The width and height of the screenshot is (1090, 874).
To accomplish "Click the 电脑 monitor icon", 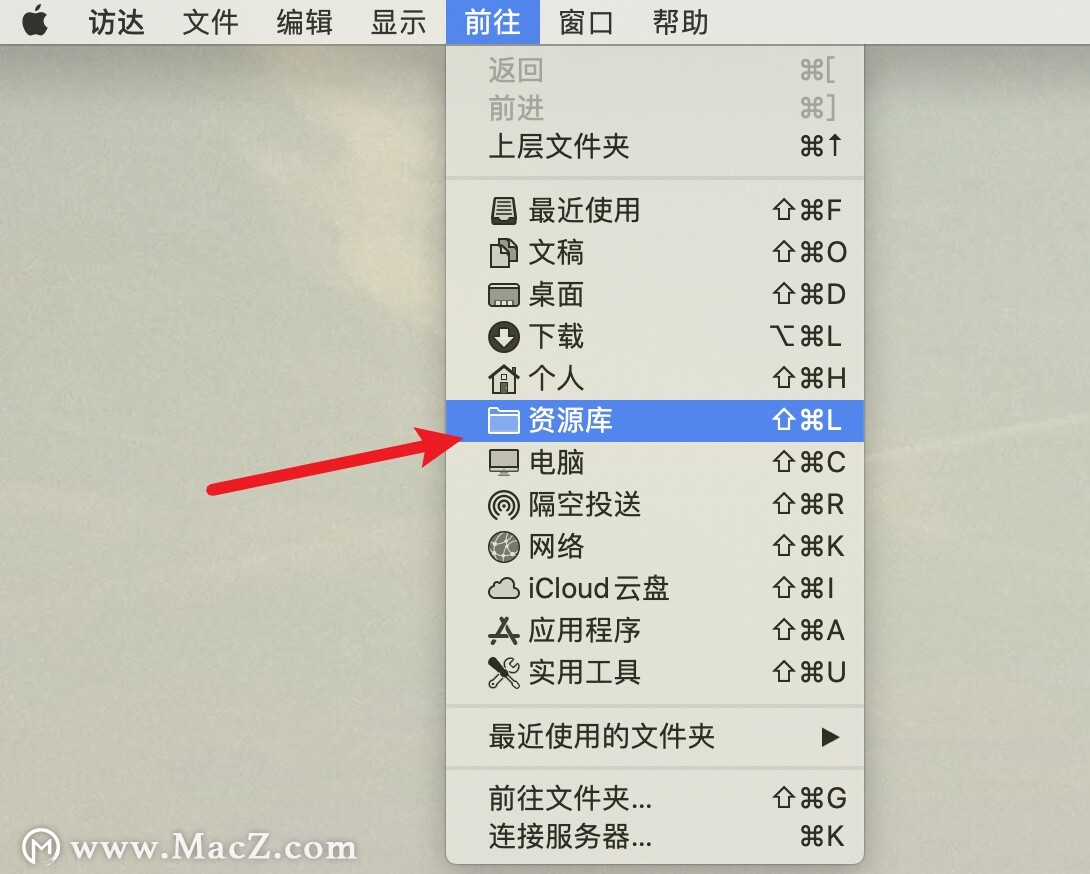I will pos(504,462).
